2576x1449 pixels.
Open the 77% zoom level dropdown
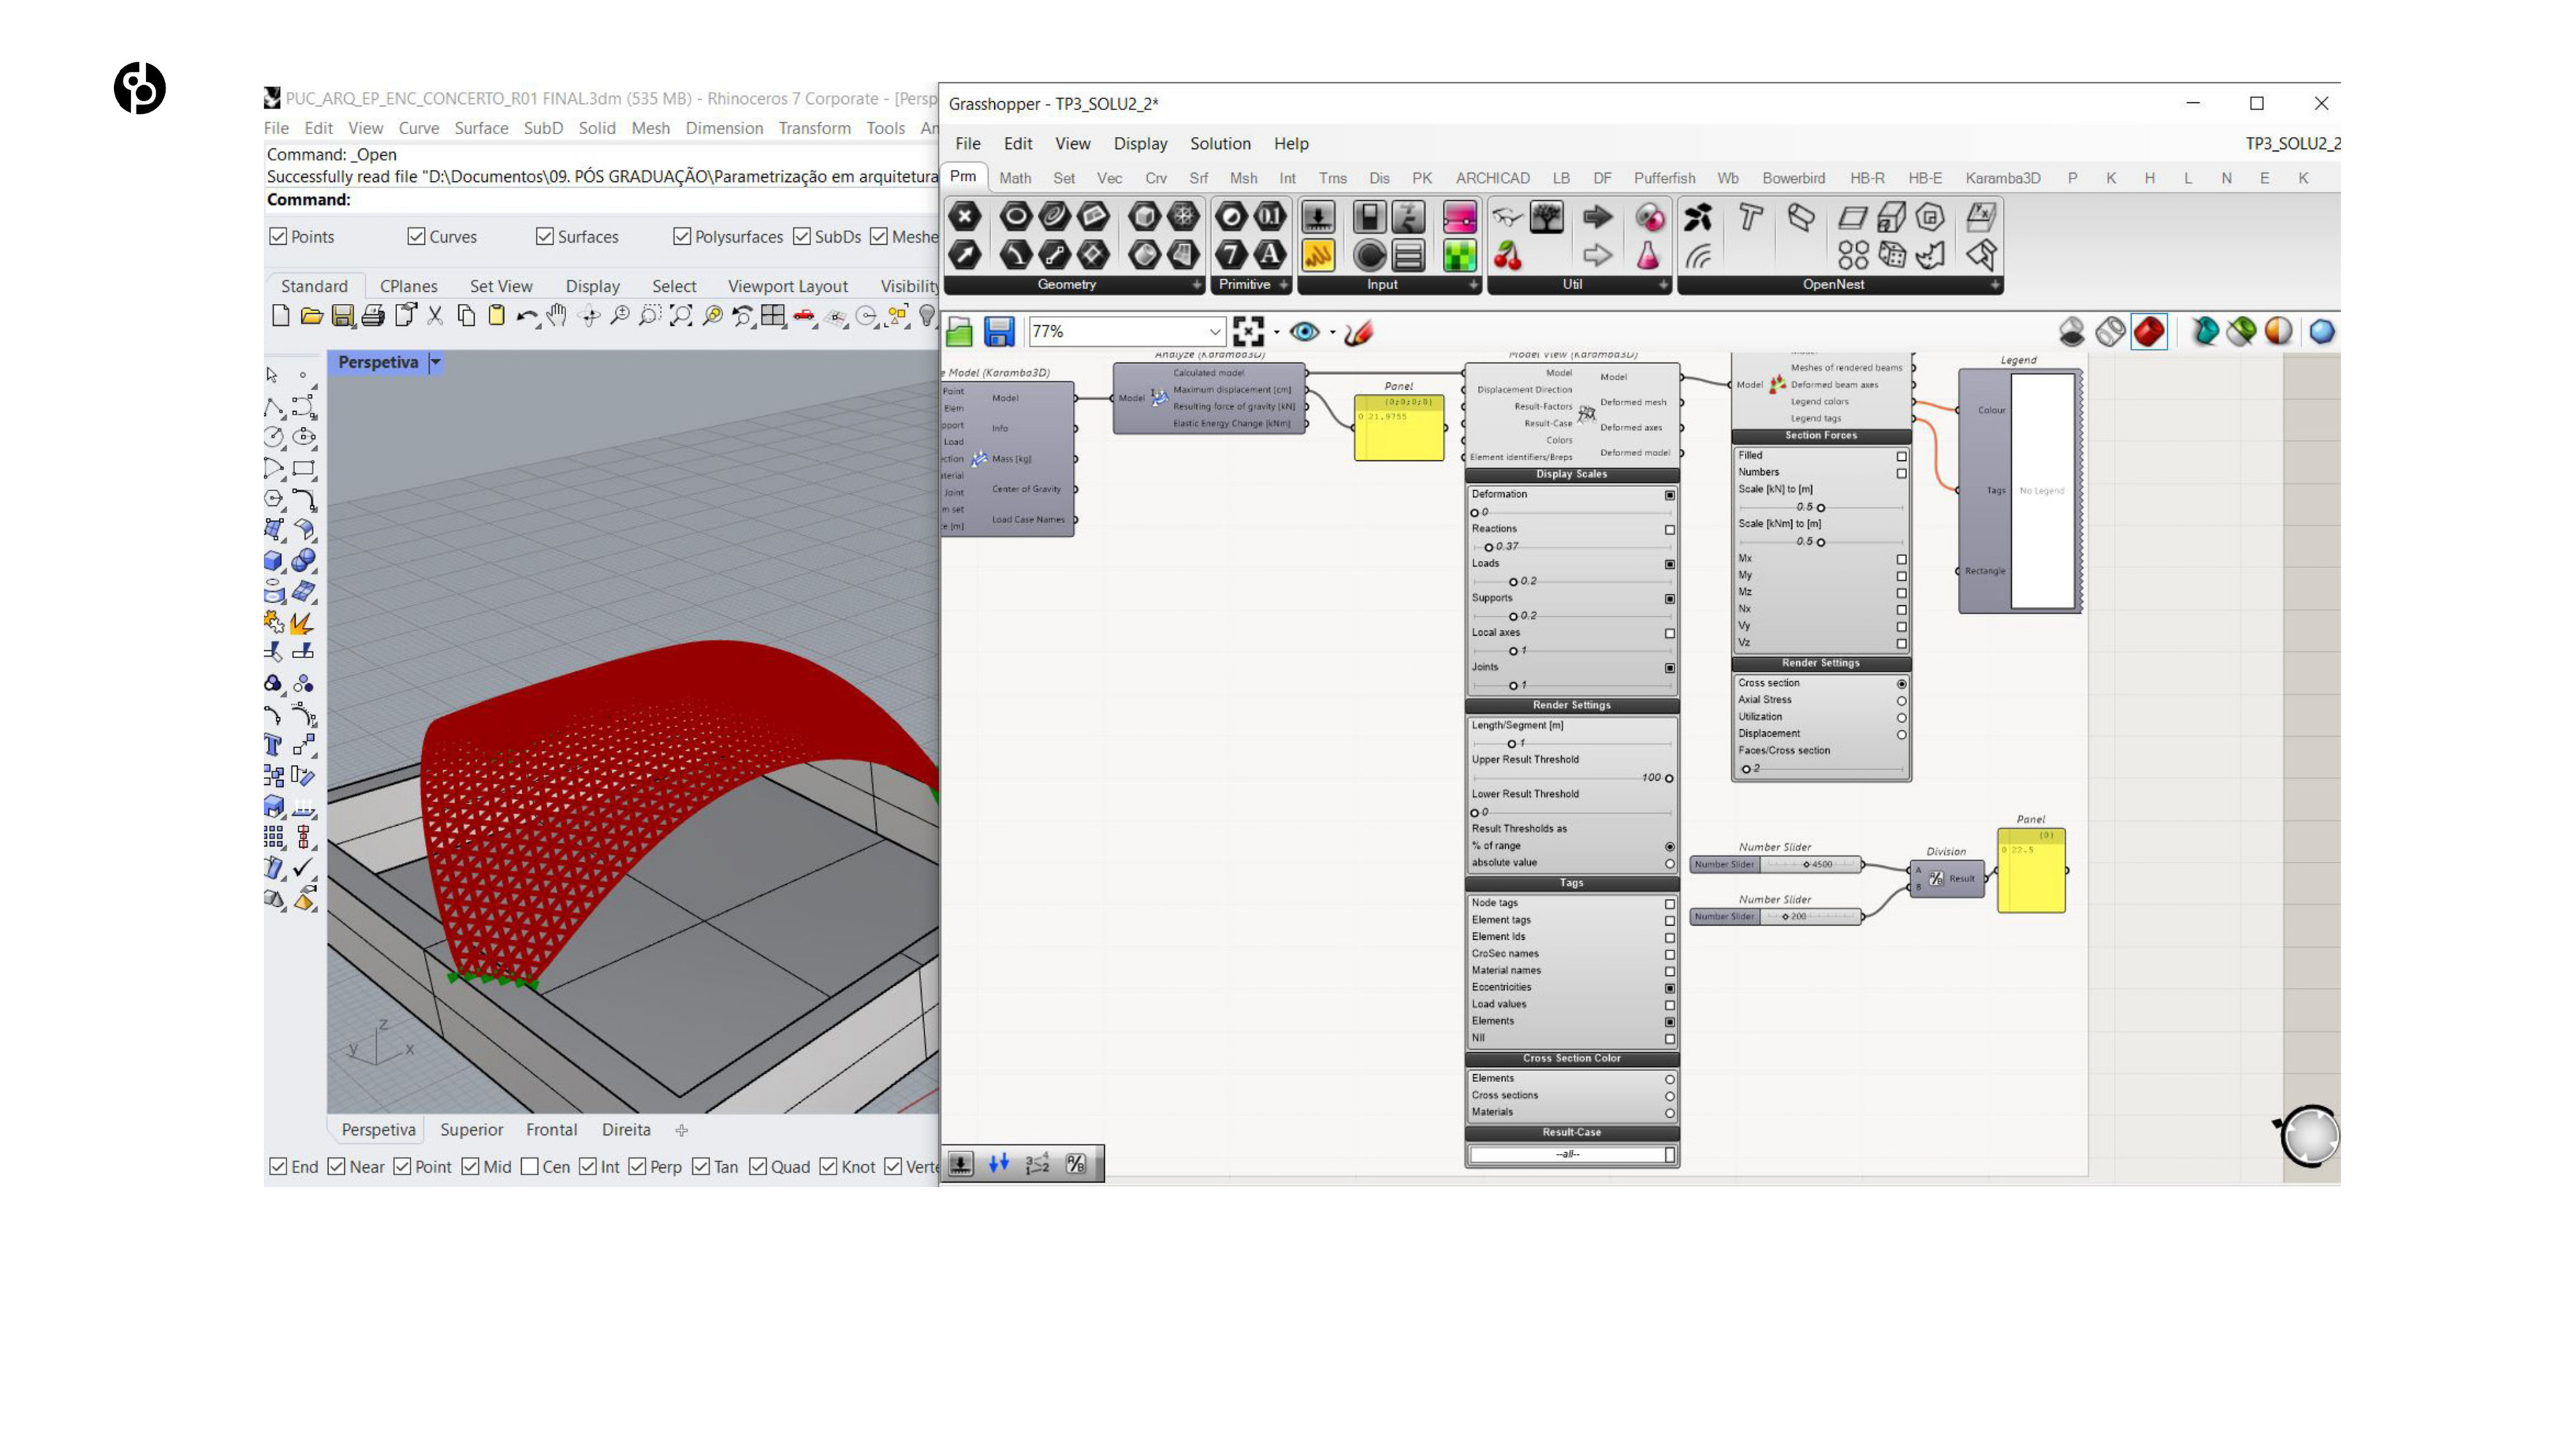(x=1214, y=331)
